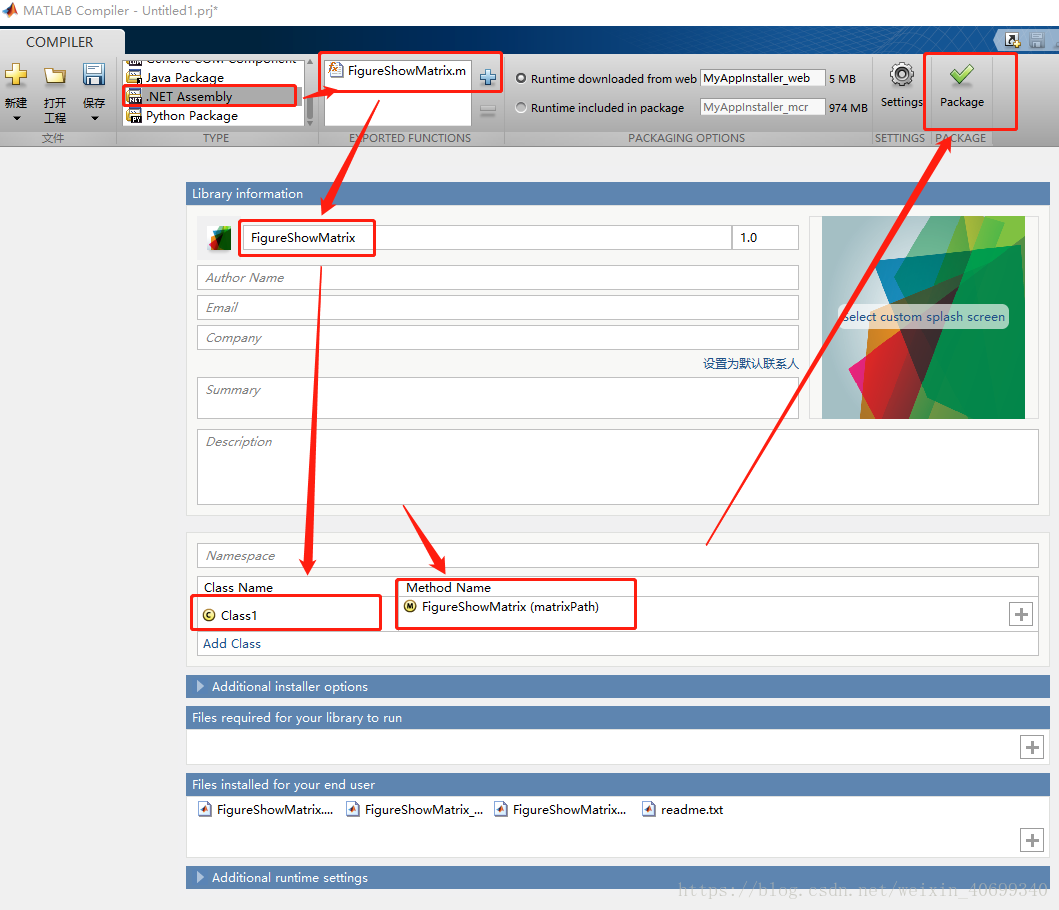Click the Open Project folder icon

[55, 76]
